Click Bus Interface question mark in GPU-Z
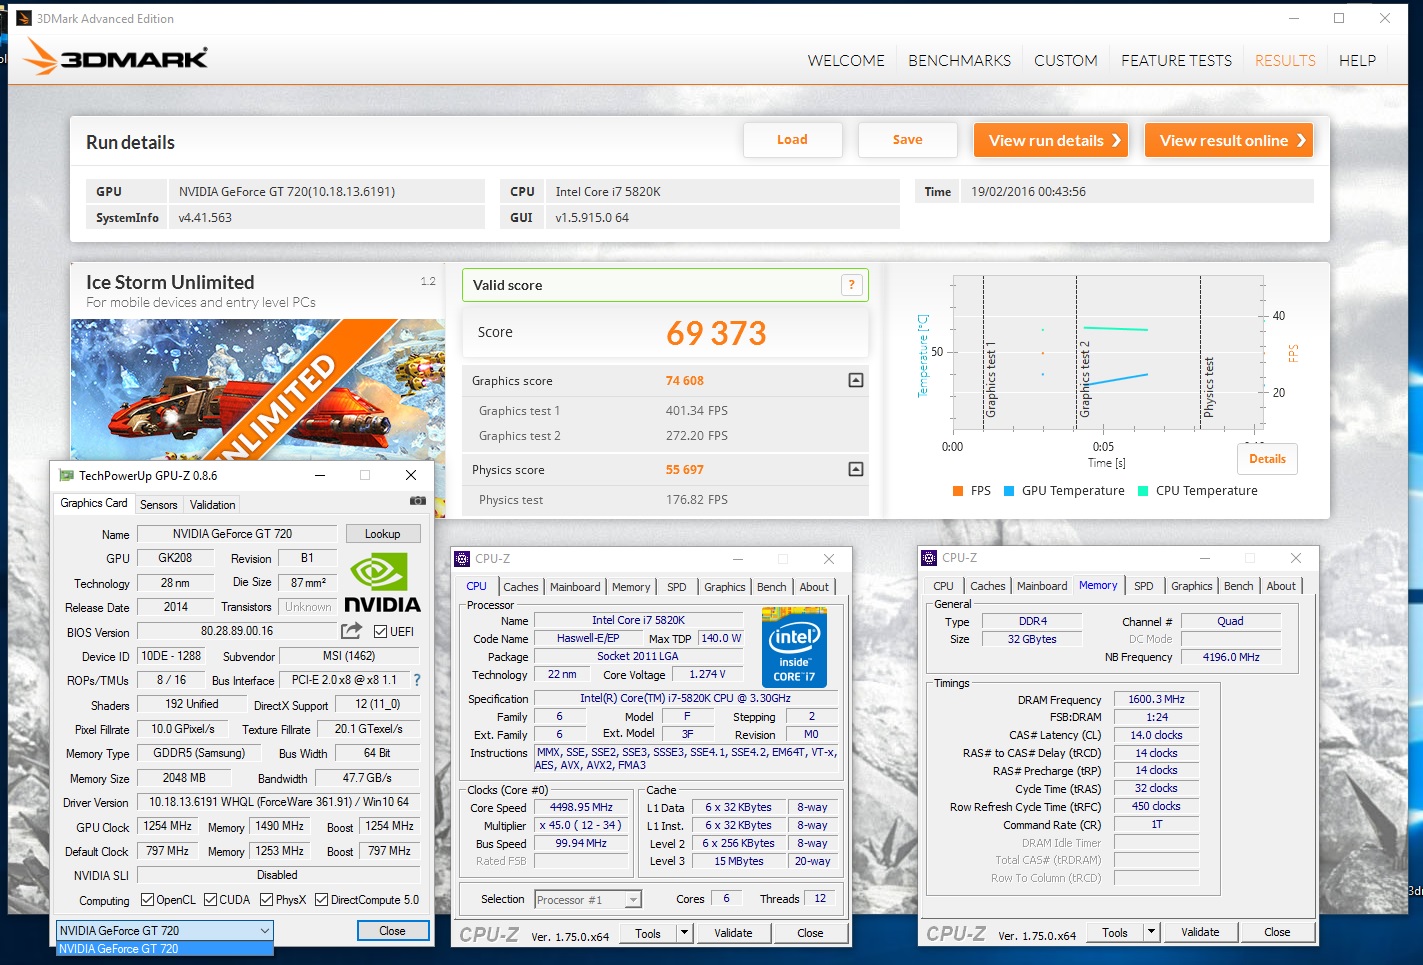 (x=417, y=680)
